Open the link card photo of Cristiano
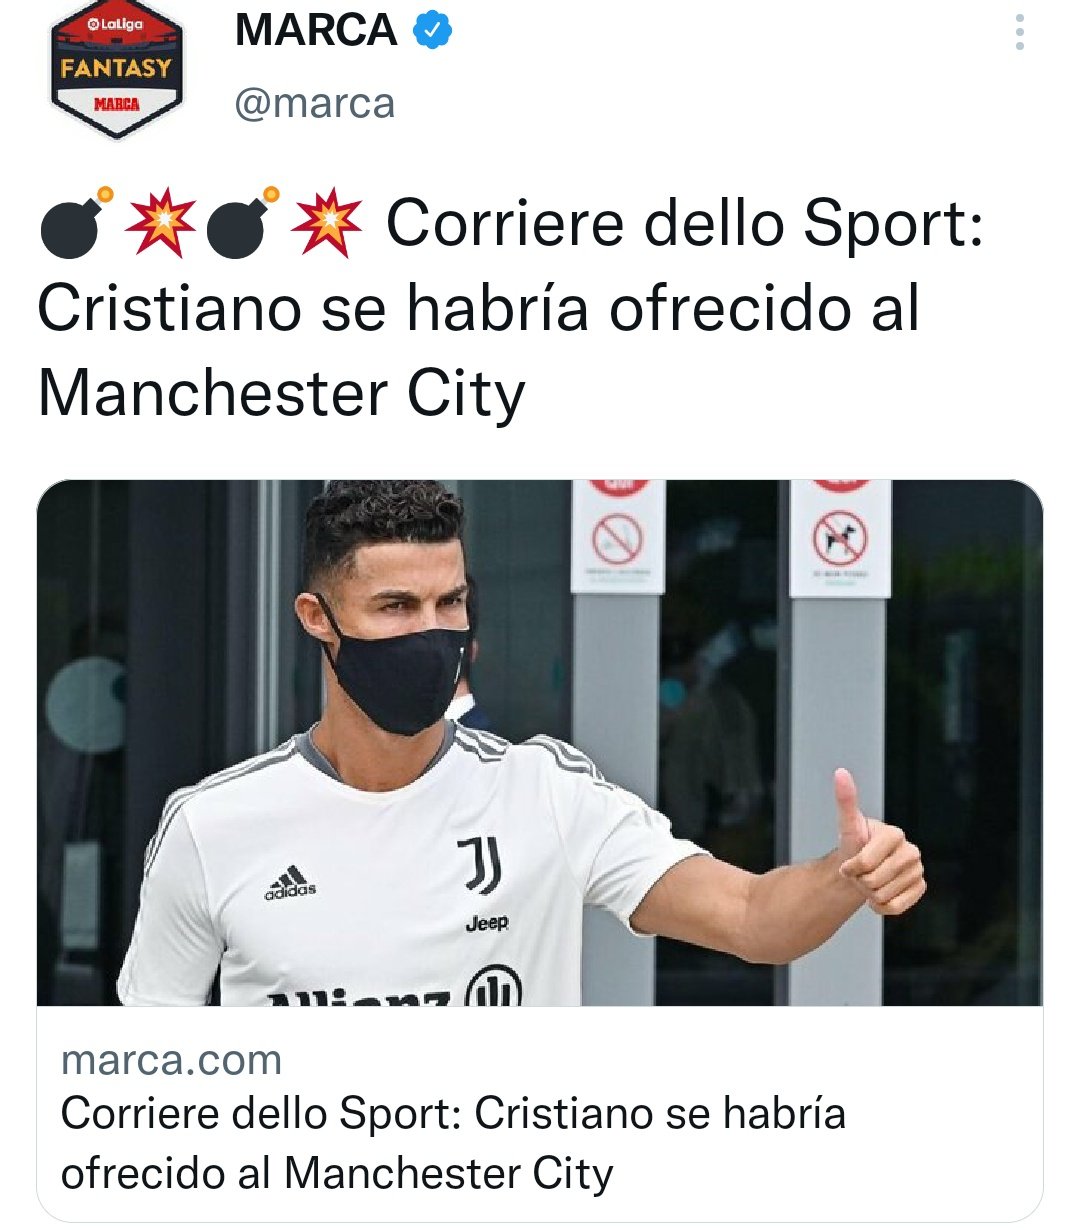Screen dimensions: 1077x1230 [x=540, y=743]
